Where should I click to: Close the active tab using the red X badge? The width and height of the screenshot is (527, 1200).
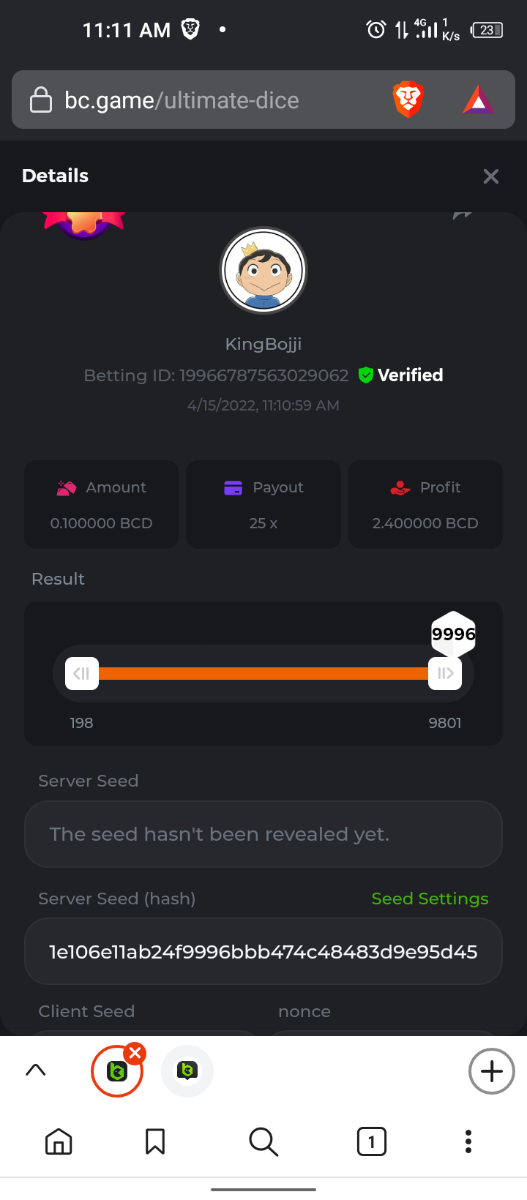136,1052
